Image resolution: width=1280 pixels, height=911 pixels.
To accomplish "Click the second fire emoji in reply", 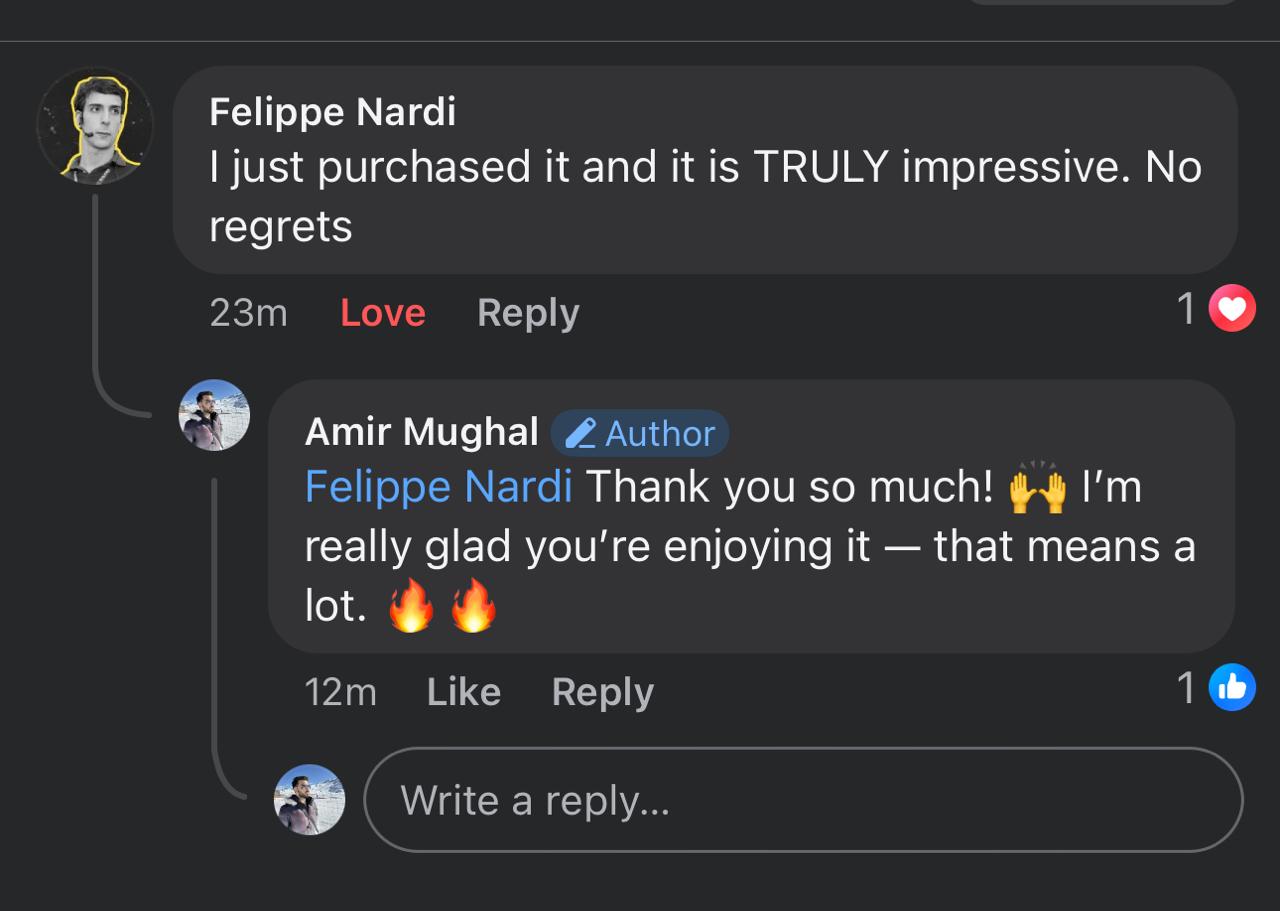I will tap(473, 605).
